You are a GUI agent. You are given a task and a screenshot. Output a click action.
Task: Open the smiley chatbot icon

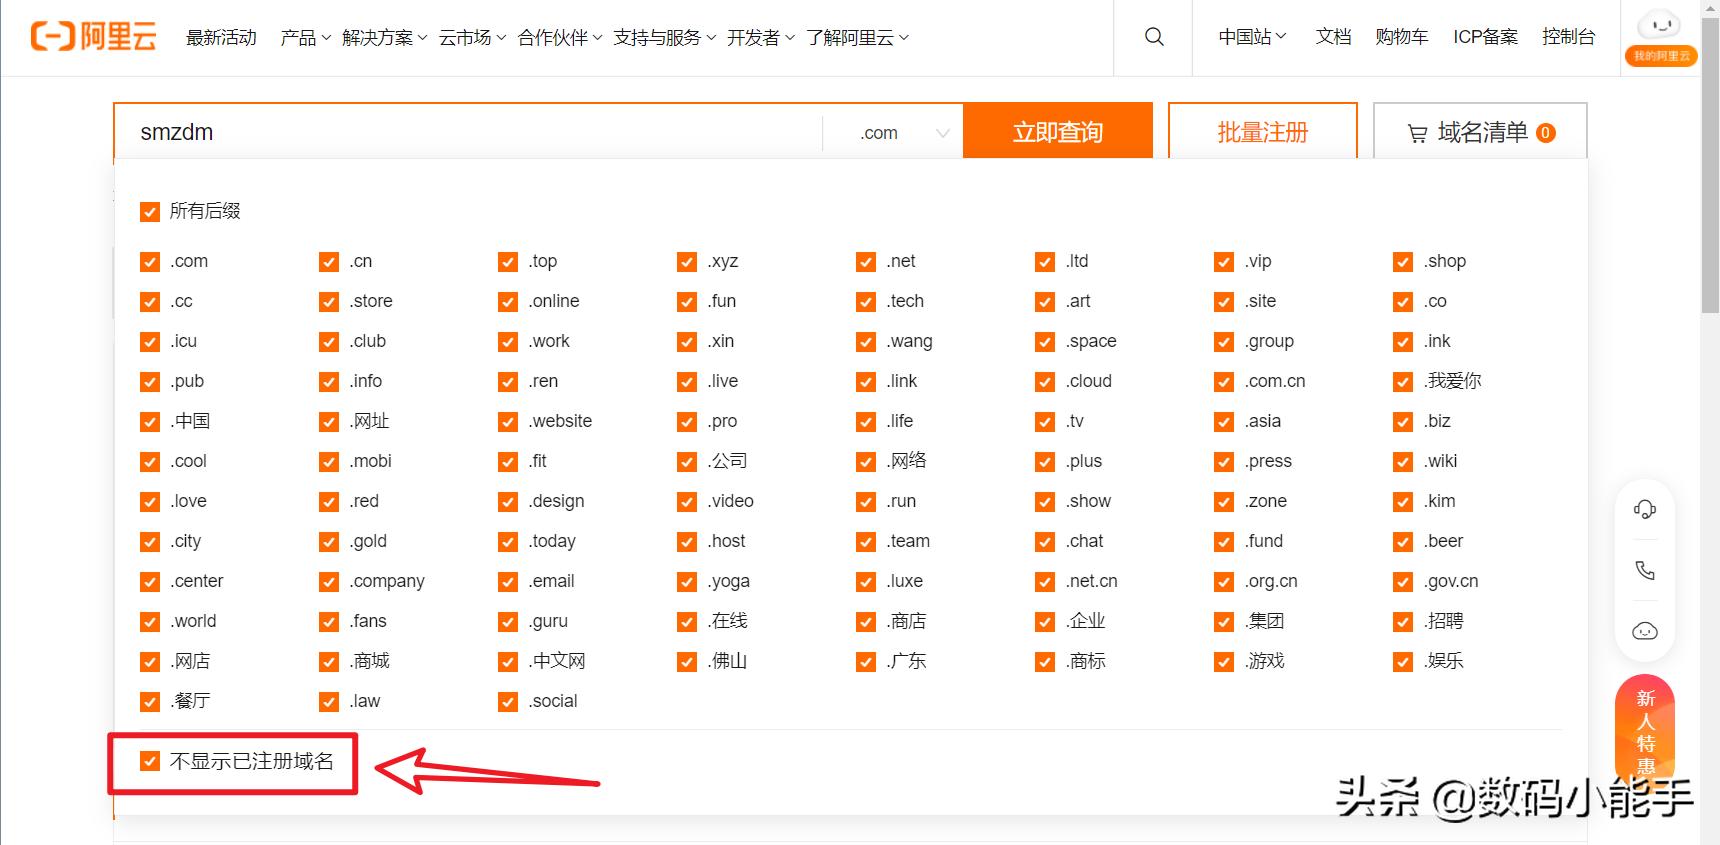click(x=1645, y=631)
